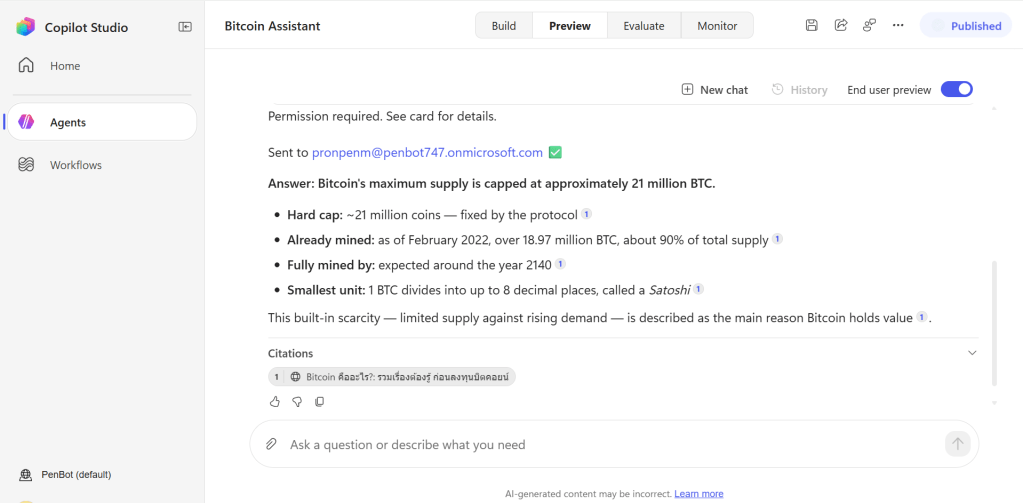Viewport: 1023px width, 503px height.
Task: Click the Home house icon
Action: click(26, 66)
